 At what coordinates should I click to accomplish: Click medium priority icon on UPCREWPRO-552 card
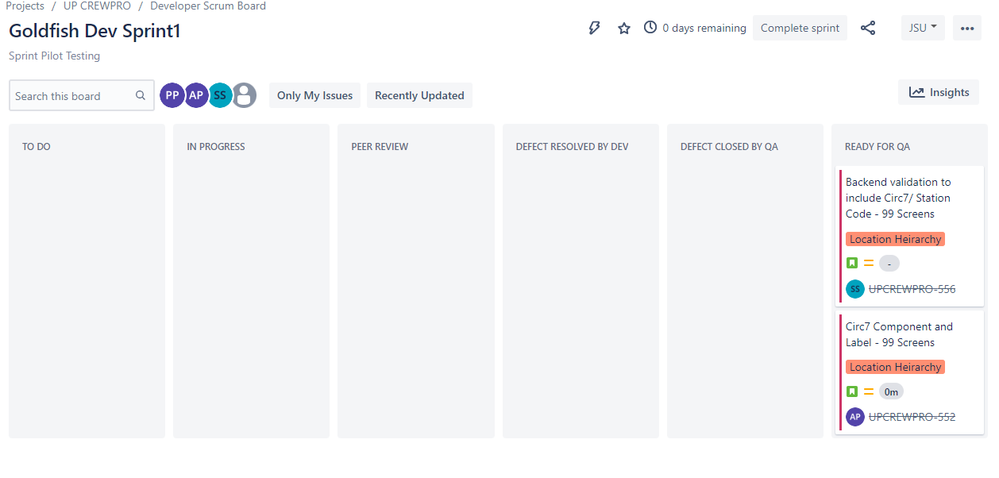pos(868,391)
